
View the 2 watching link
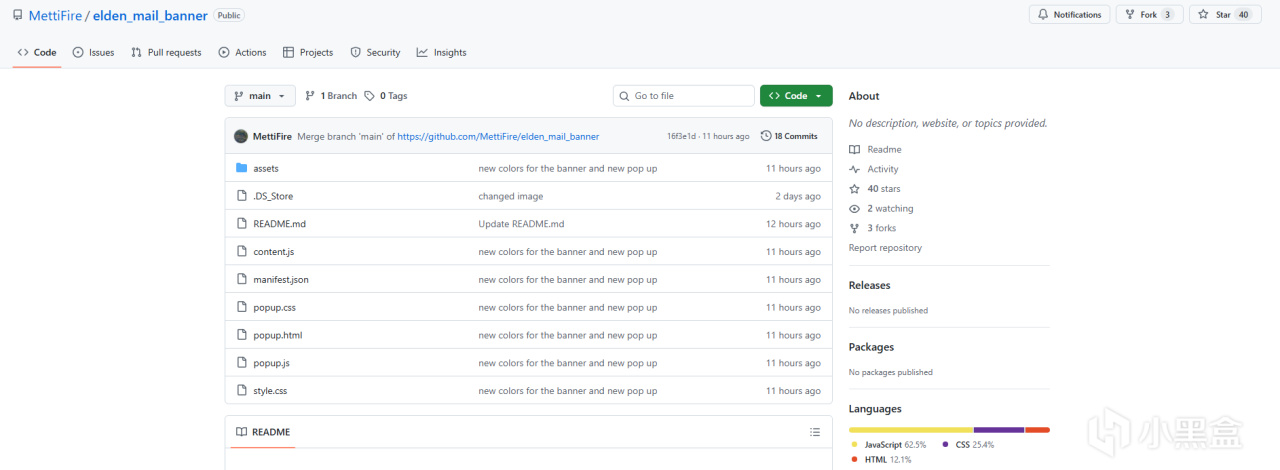point(881,209)
